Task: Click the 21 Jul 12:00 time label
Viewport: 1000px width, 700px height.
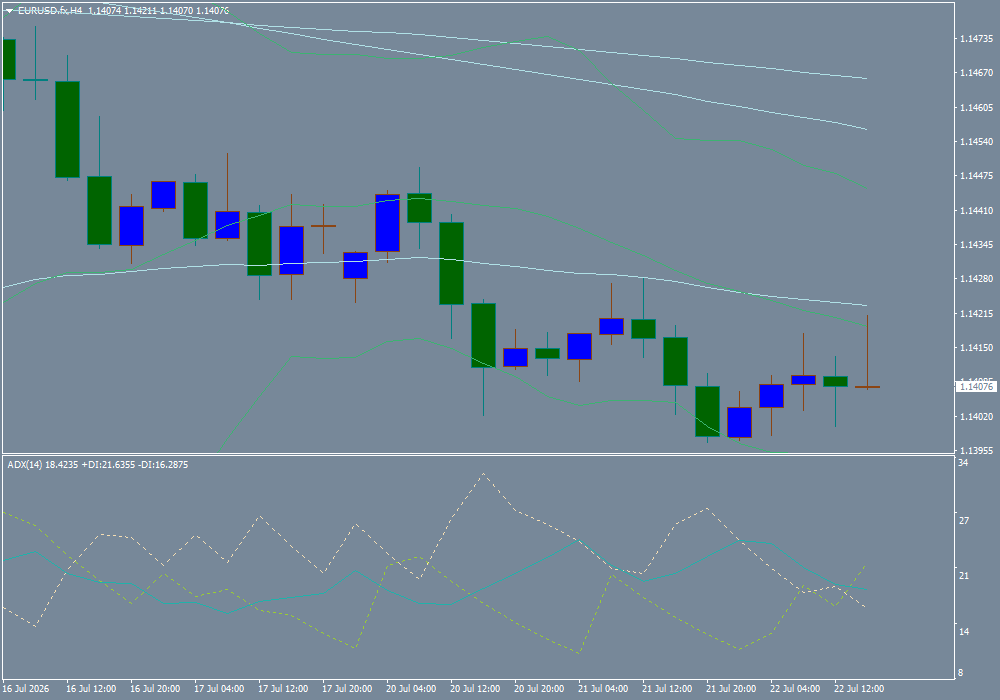Action: point(667,689)
